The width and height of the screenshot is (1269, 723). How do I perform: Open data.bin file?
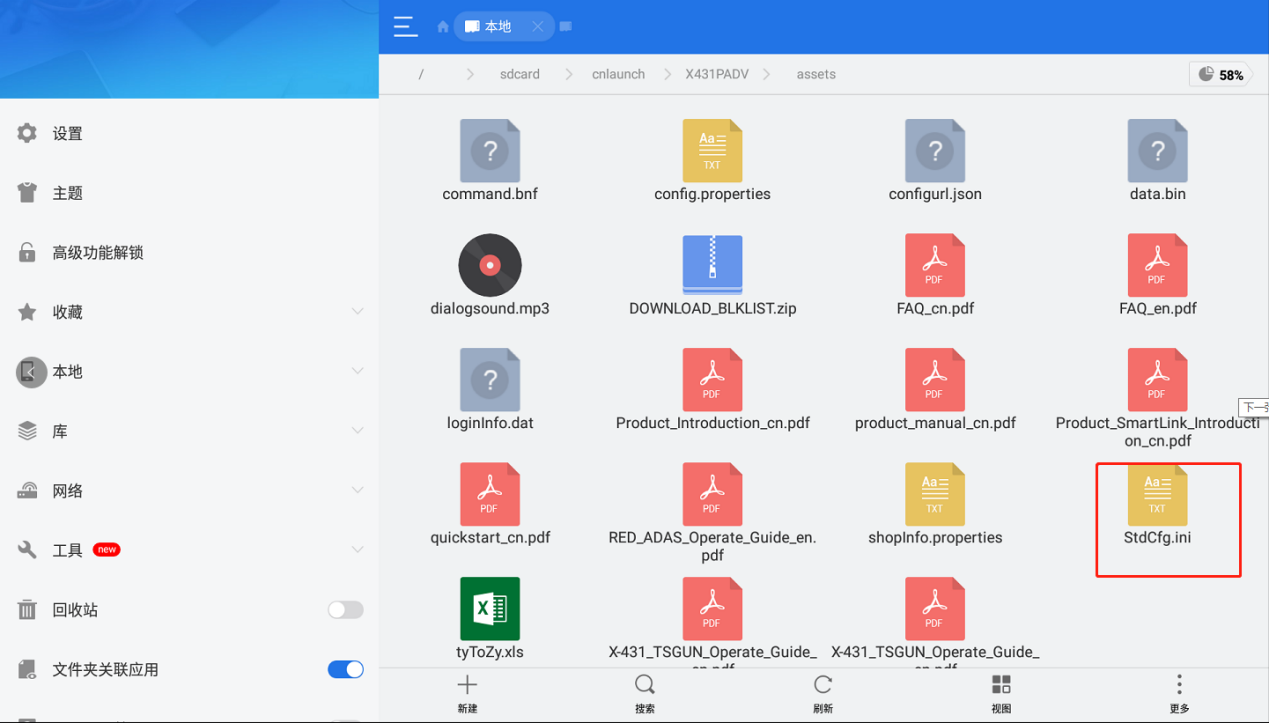tap(1158, 161)
